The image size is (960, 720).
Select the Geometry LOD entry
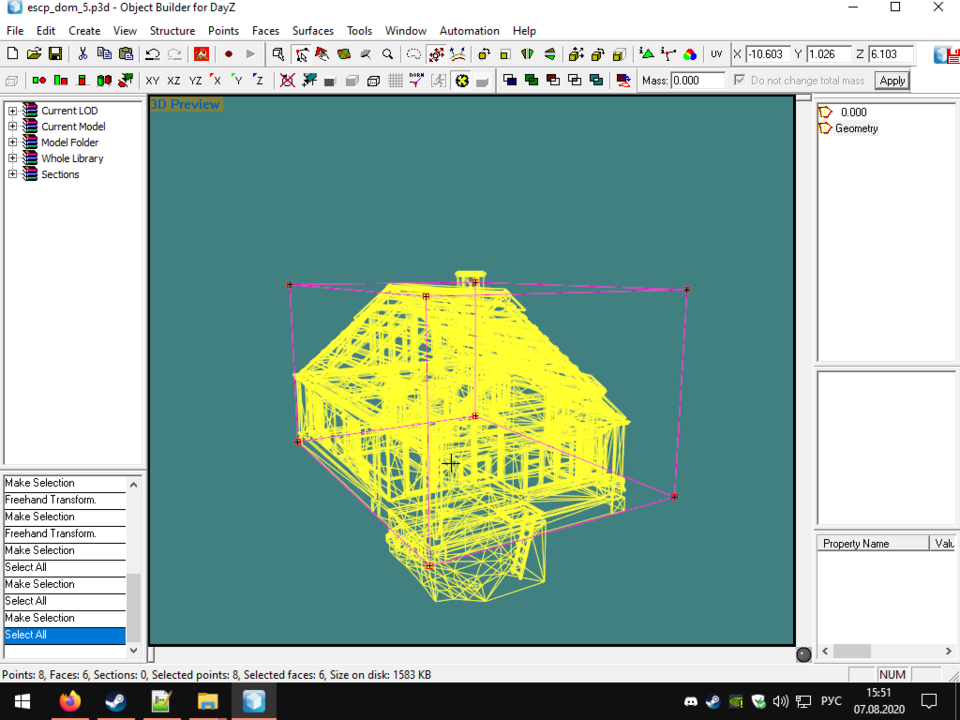857,129
